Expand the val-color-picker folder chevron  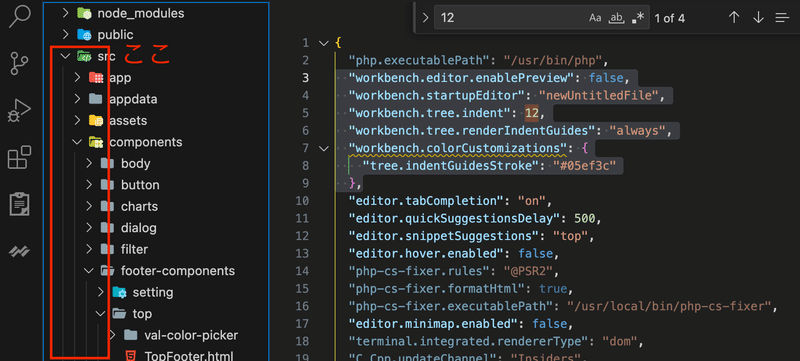pyautogui.click(x=113, y=335)
